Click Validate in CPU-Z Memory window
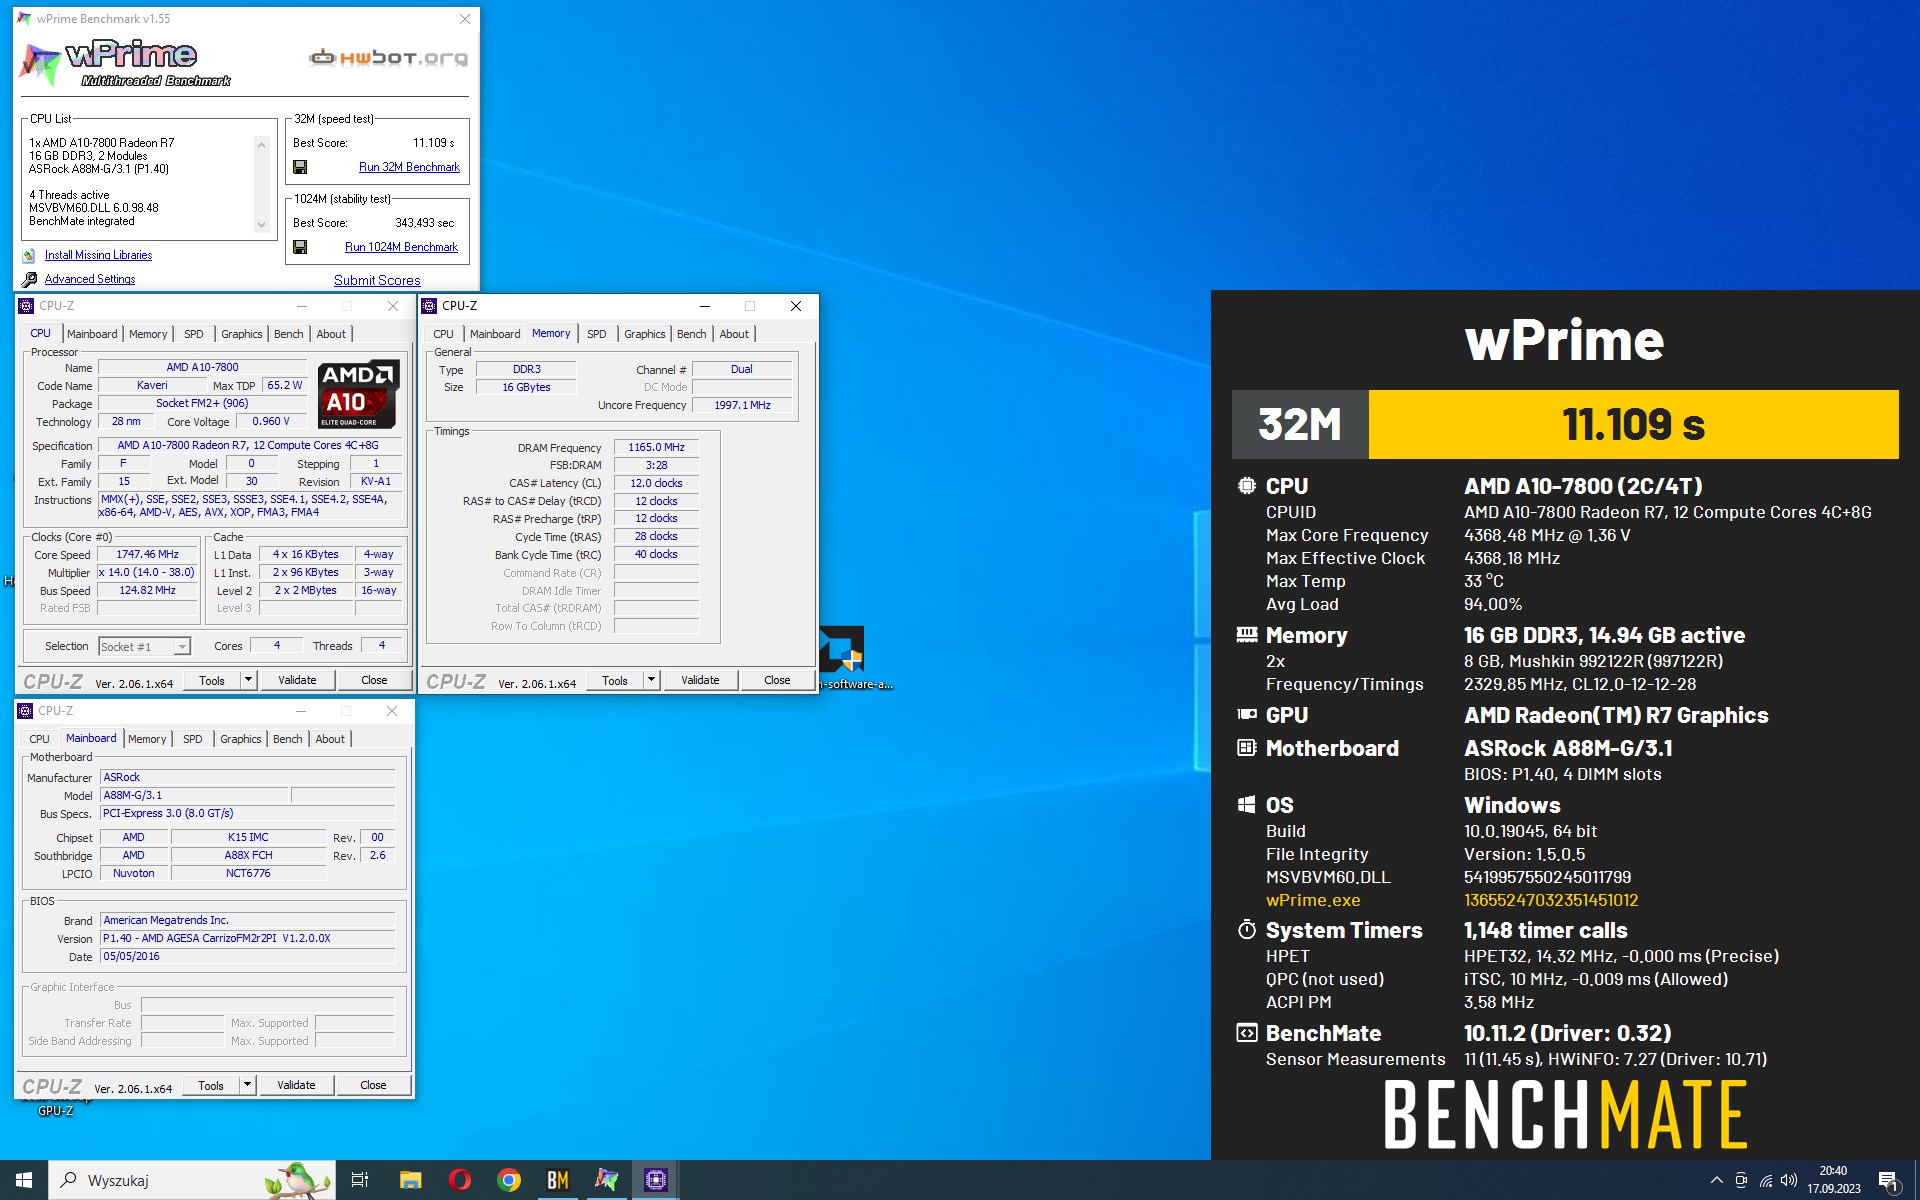1920x1200 pixels. [x=700, y=680]
